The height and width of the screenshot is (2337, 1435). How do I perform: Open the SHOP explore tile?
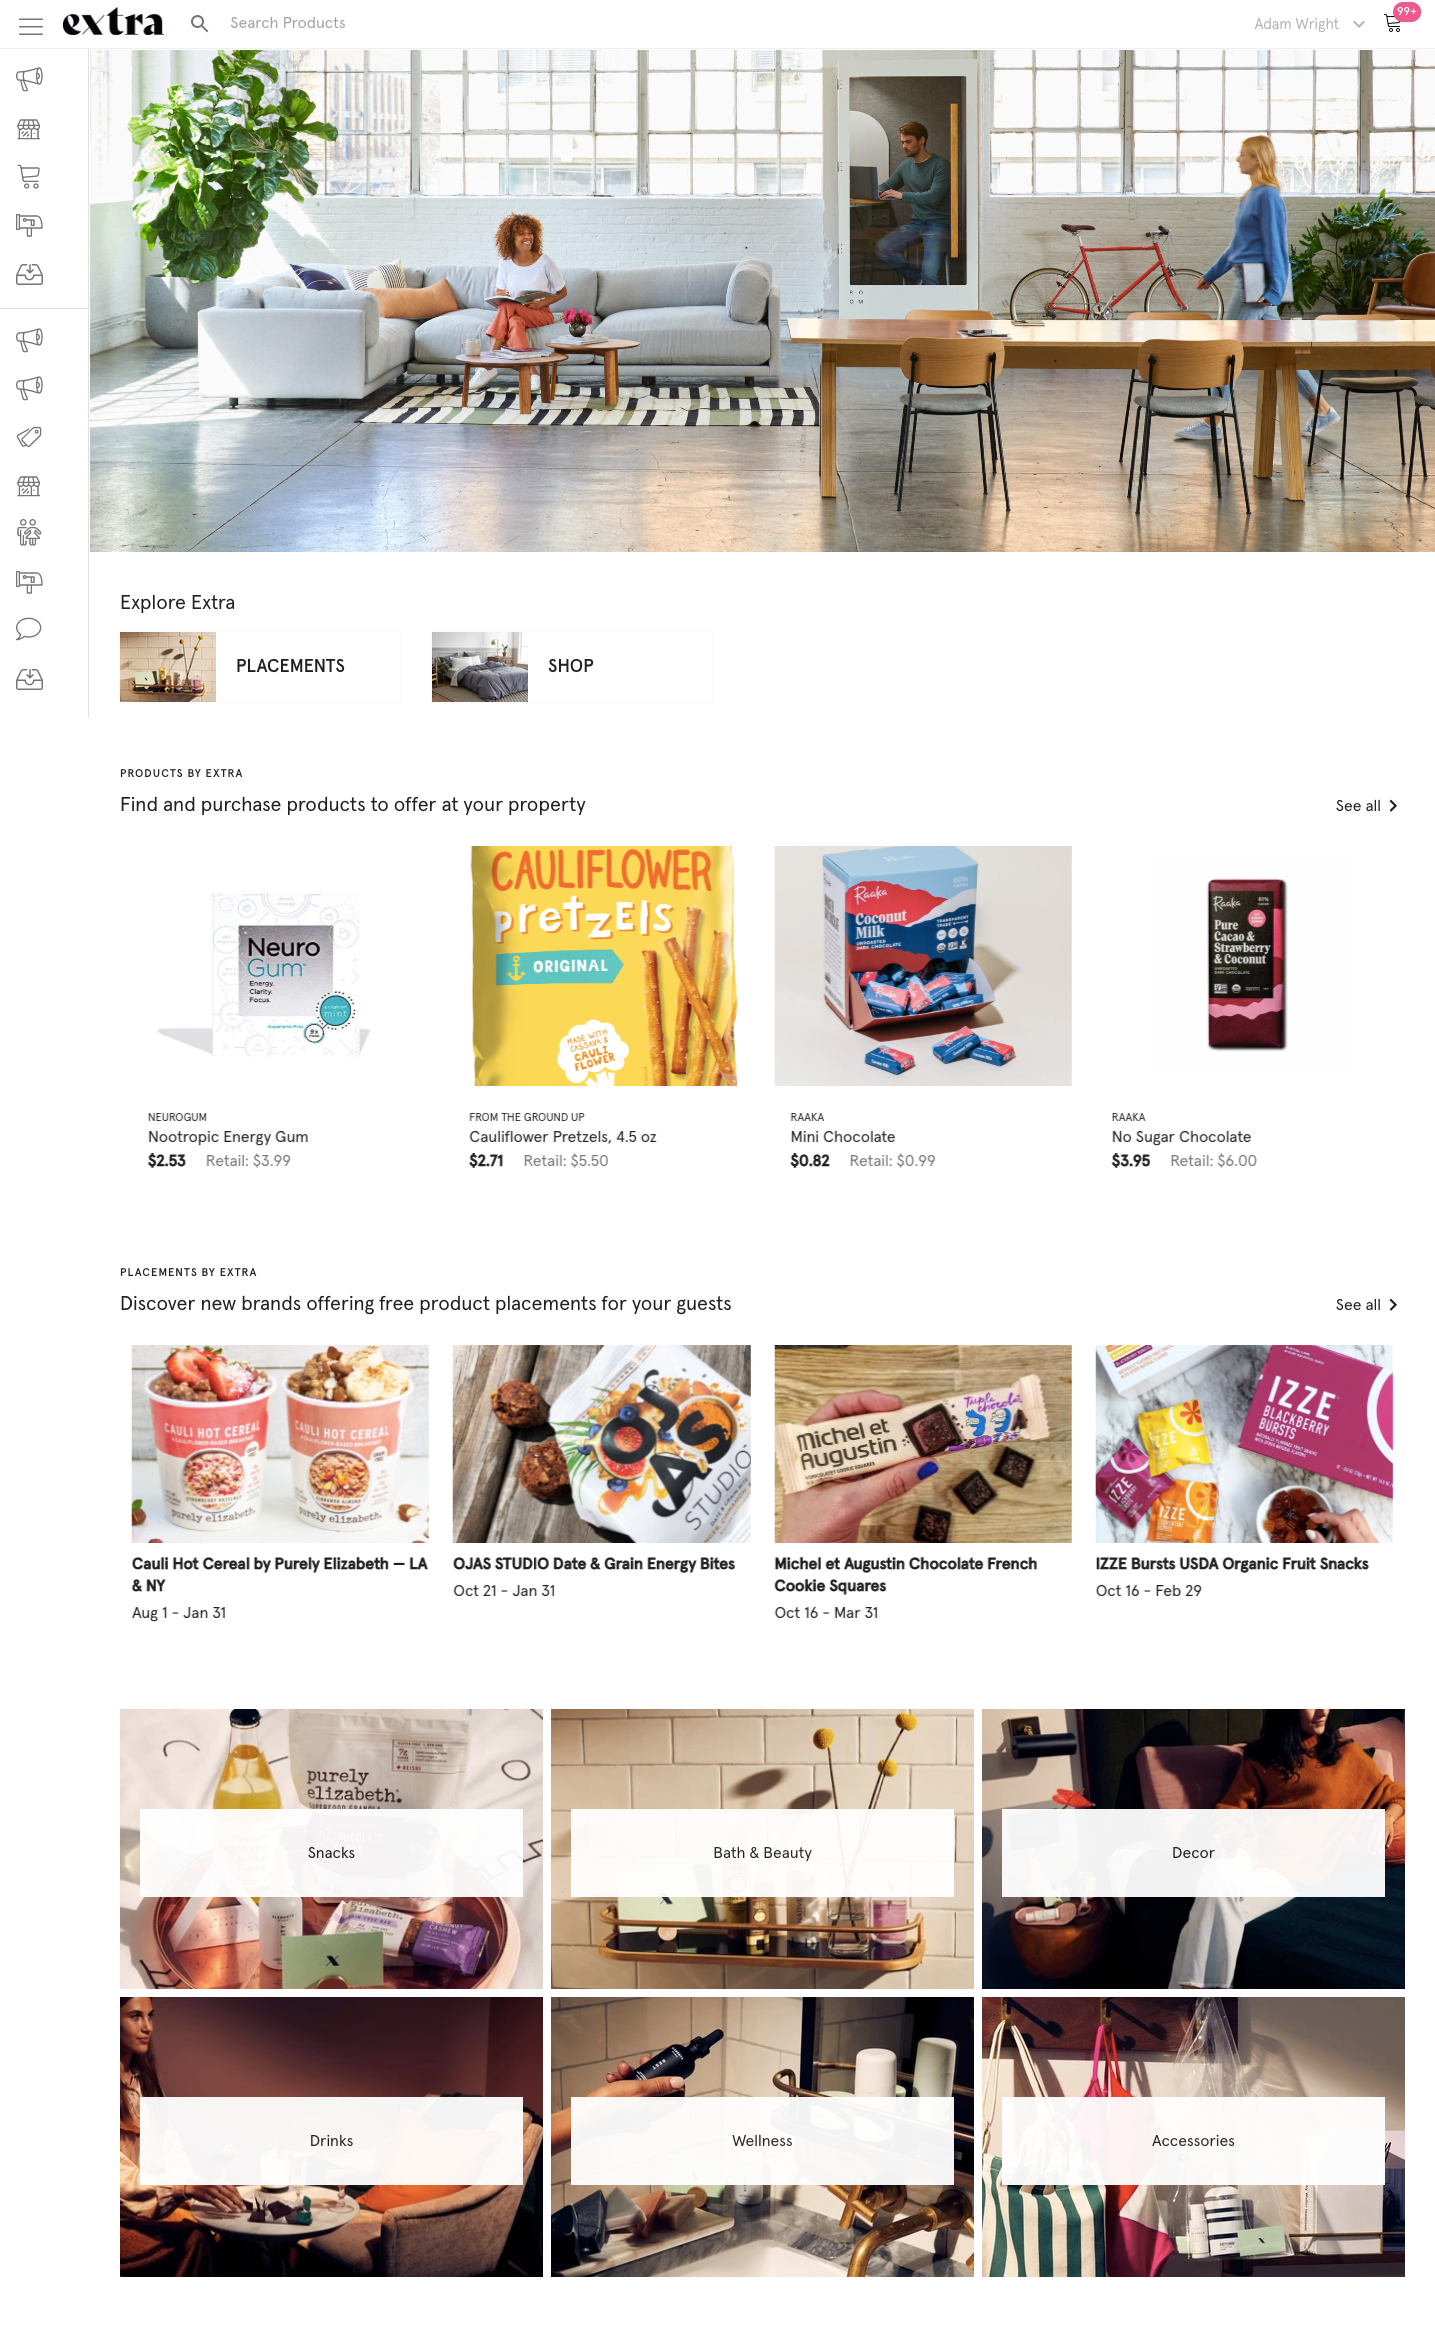coord(572,666)
